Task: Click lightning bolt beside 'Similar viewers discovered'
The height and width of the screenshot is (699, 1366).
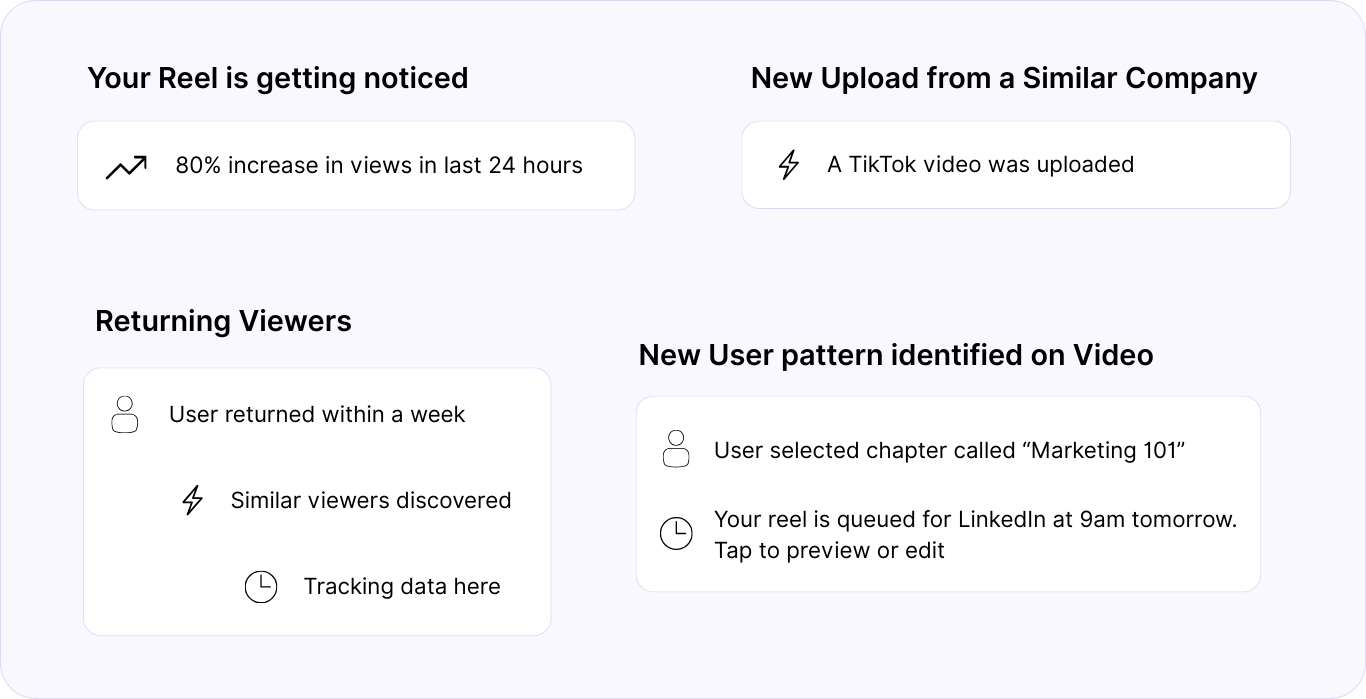Action: tap(192, 500)
